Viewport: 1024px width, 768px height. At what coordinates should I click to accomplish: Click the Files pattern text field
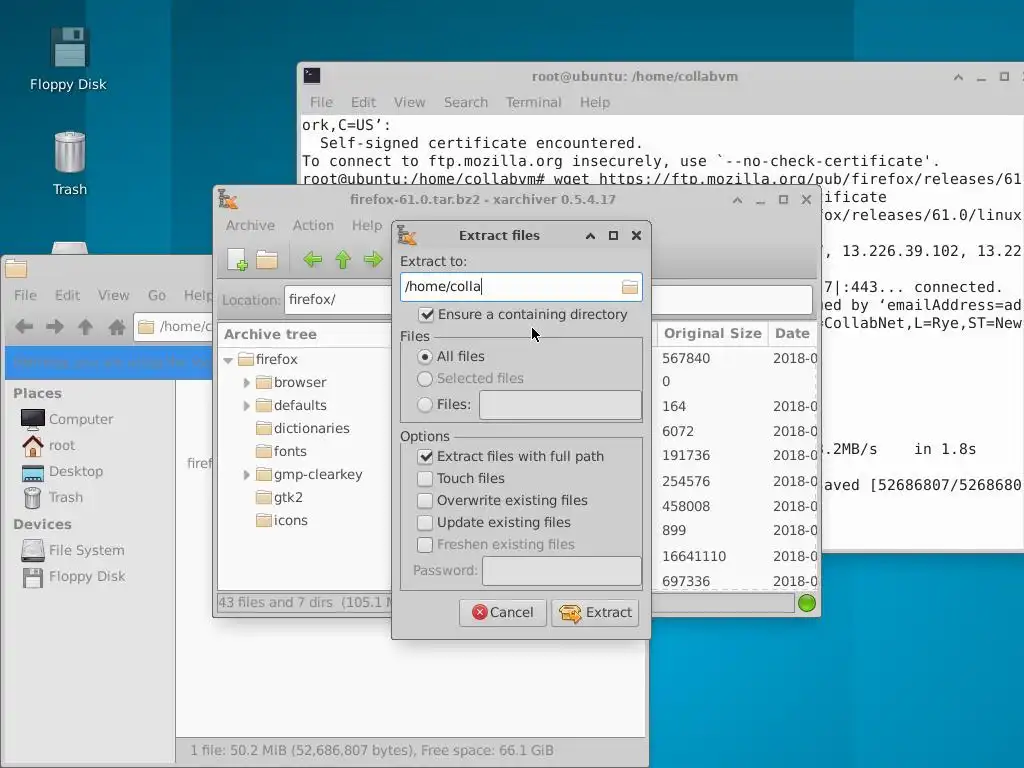560,405
